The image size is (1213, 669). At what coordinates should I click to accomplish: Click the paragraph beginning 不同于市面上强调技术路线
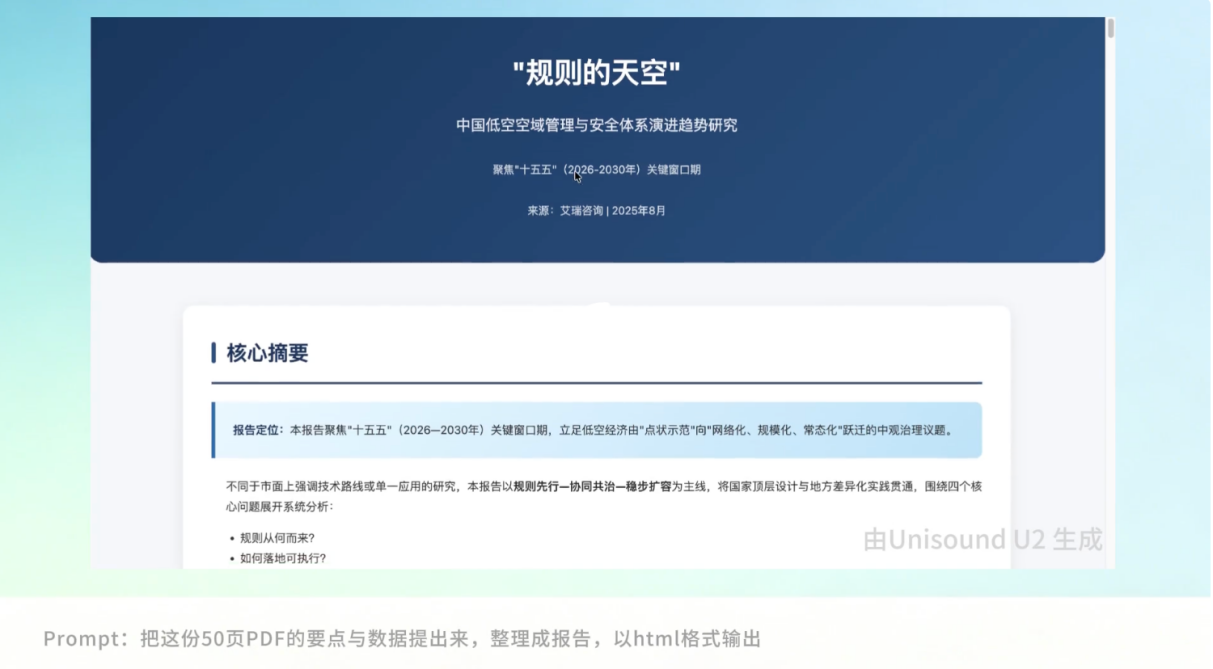coord(604,497)
